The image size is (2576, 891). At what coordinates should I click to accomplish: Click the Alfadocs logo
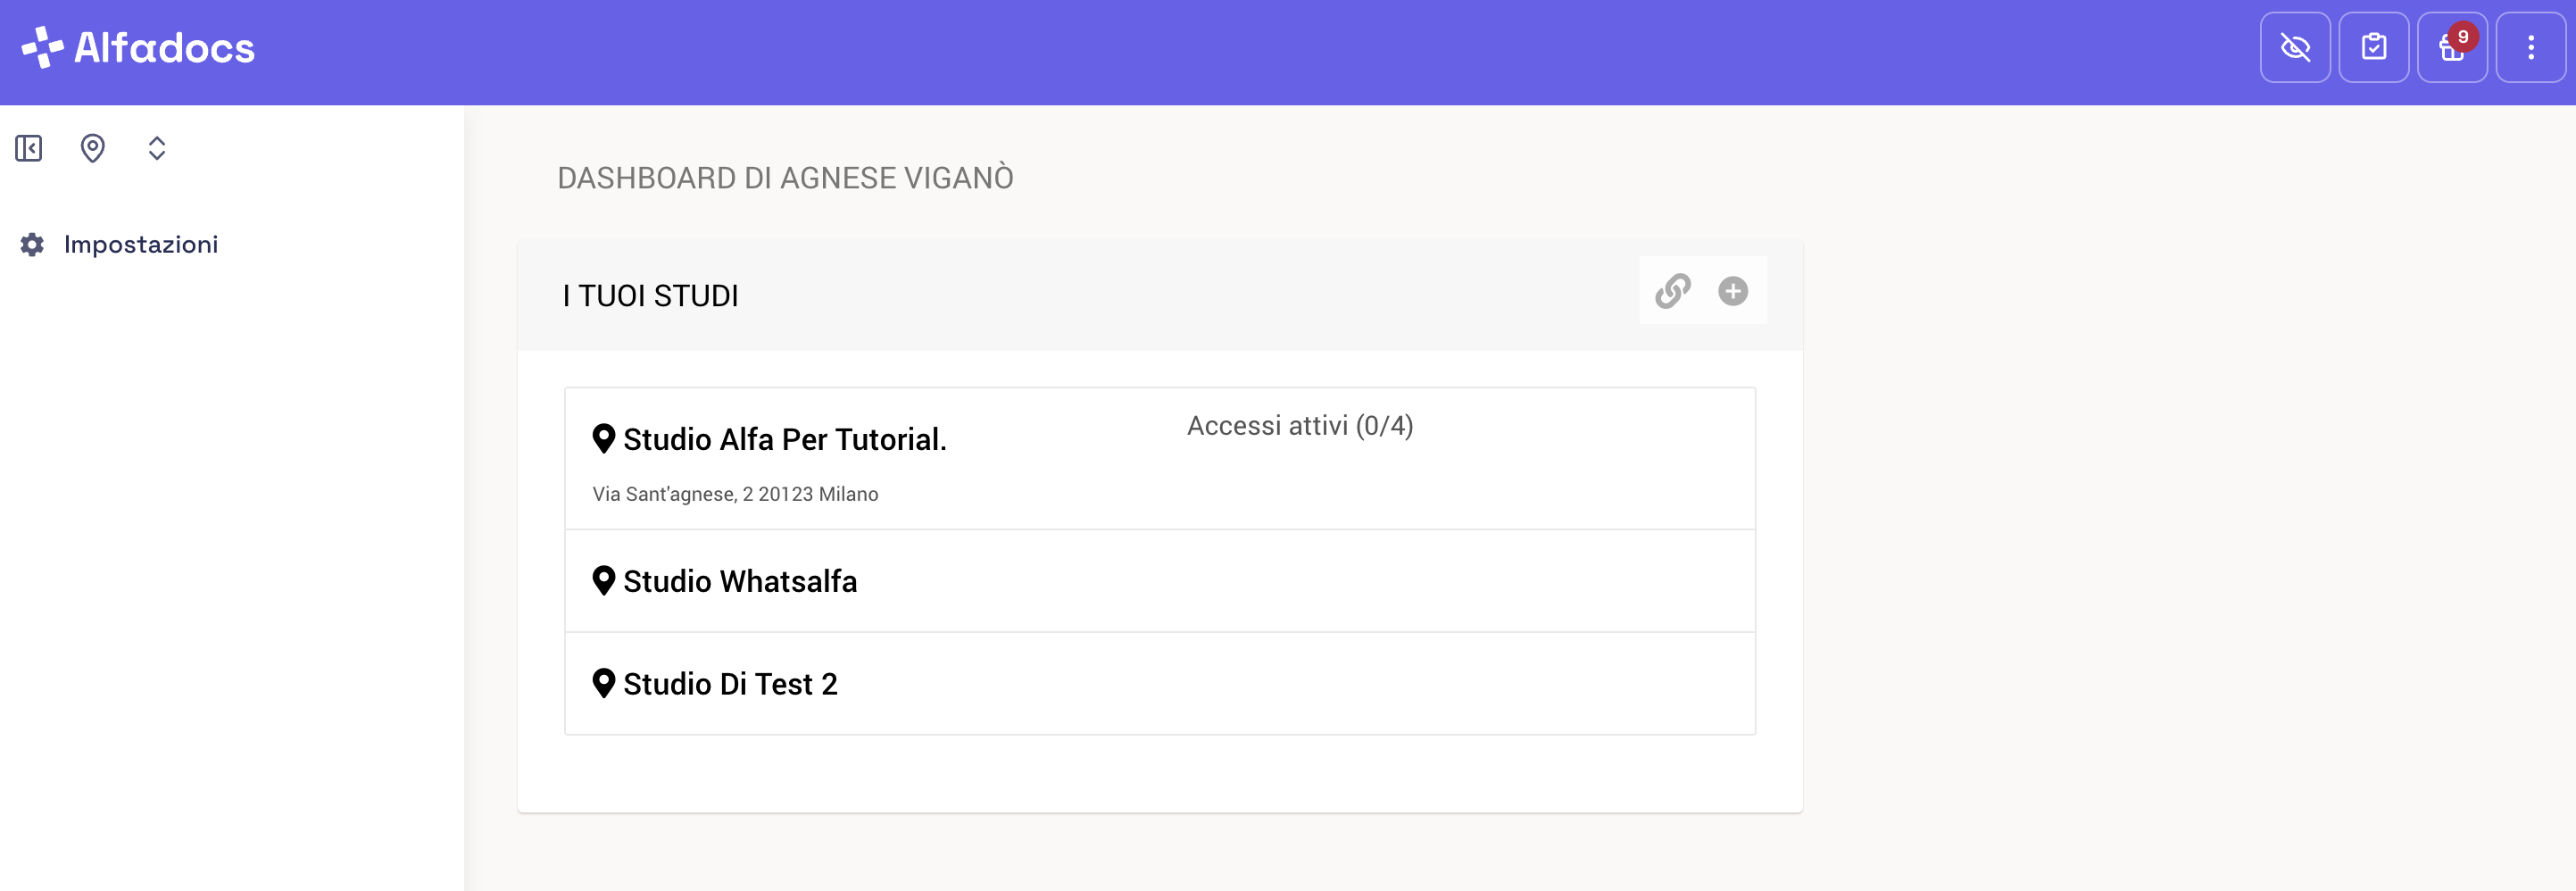(x=138, y=47)
